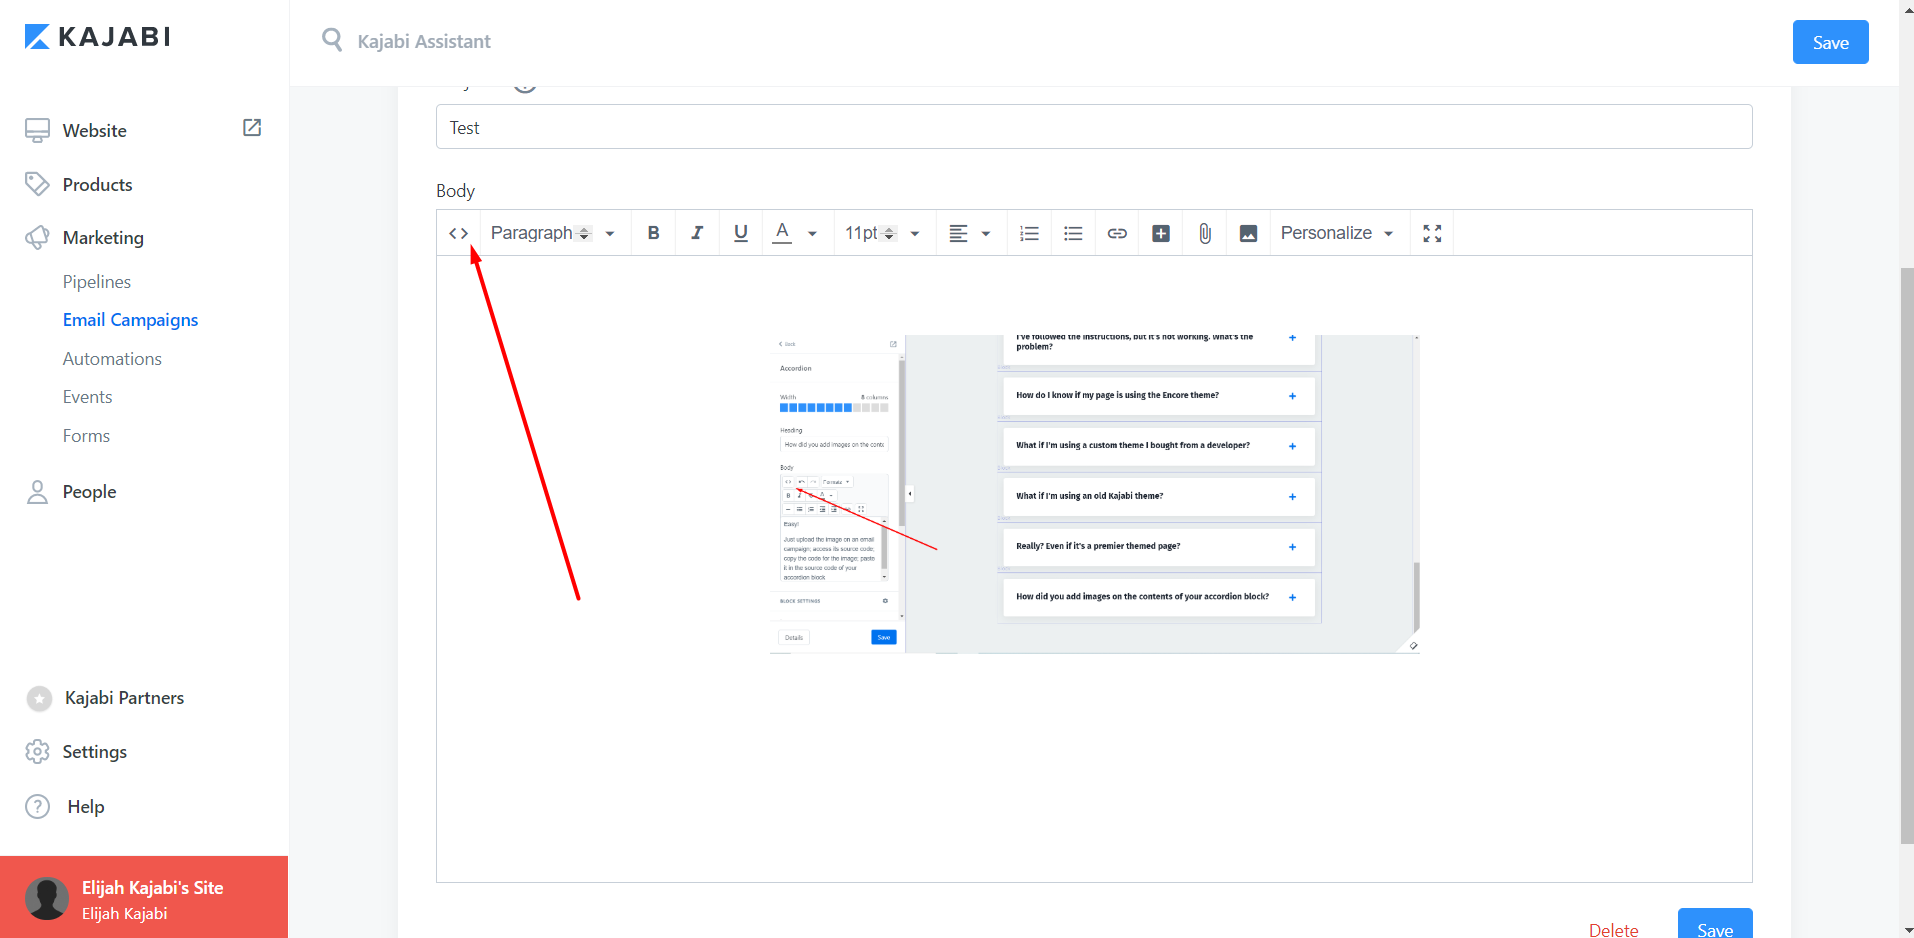This screenshot has width=1914, height=938.
Task: Click the insert link icon
Action: (x=1117, y=233)
